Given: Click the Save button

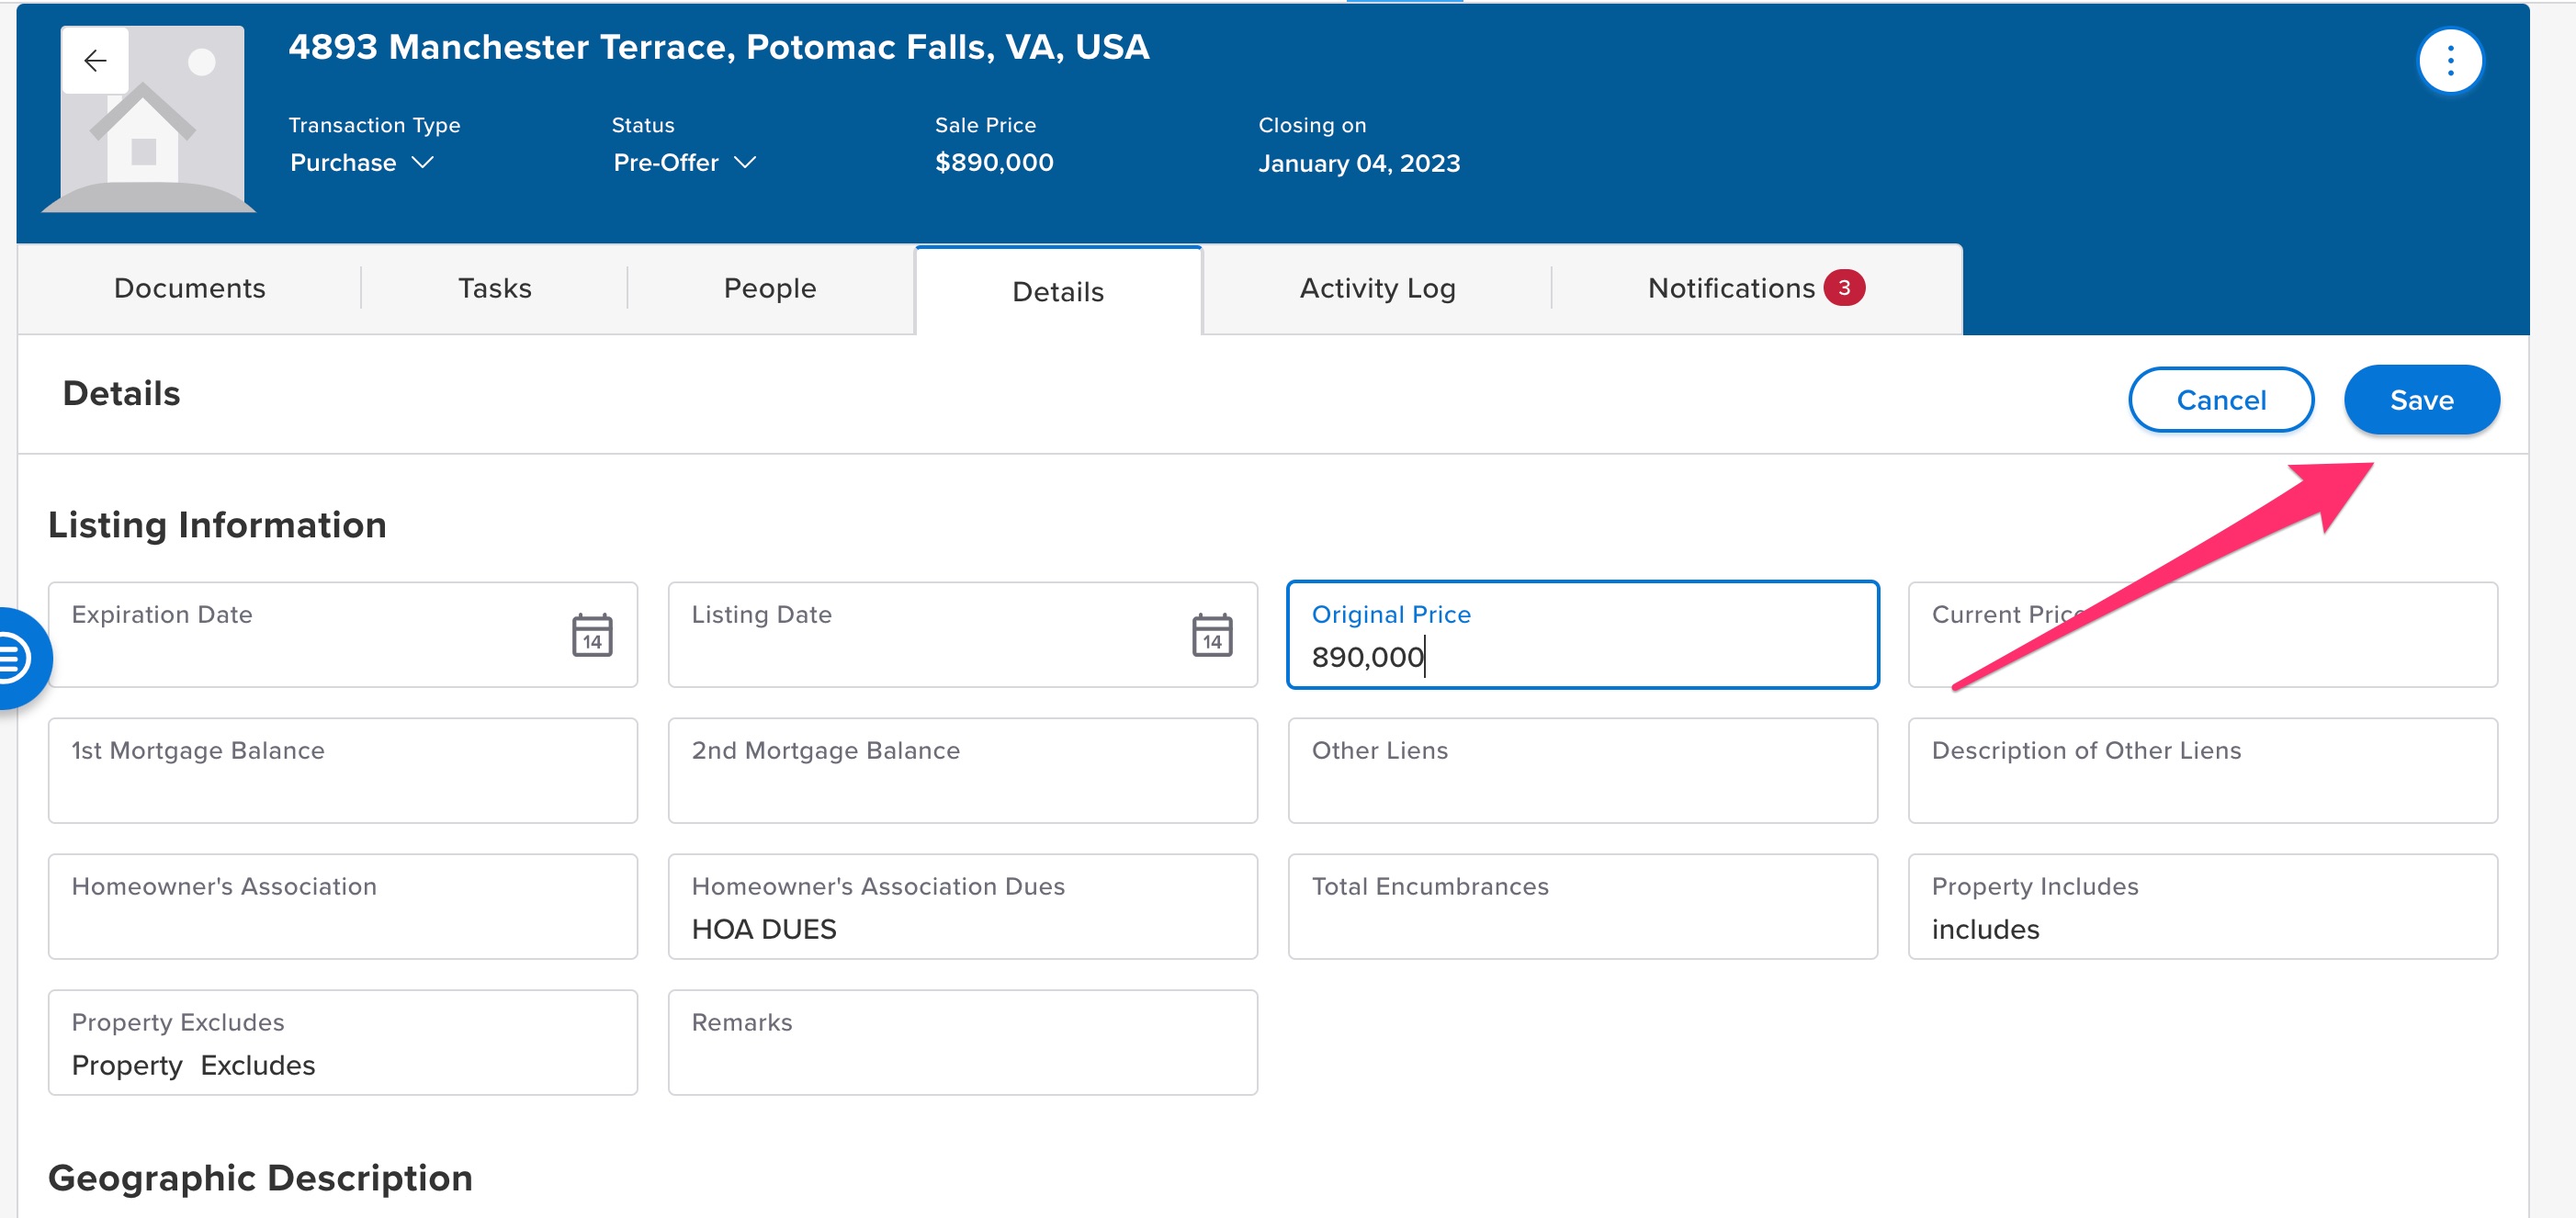Looking at the screenshot, I should click(2421, 400).
